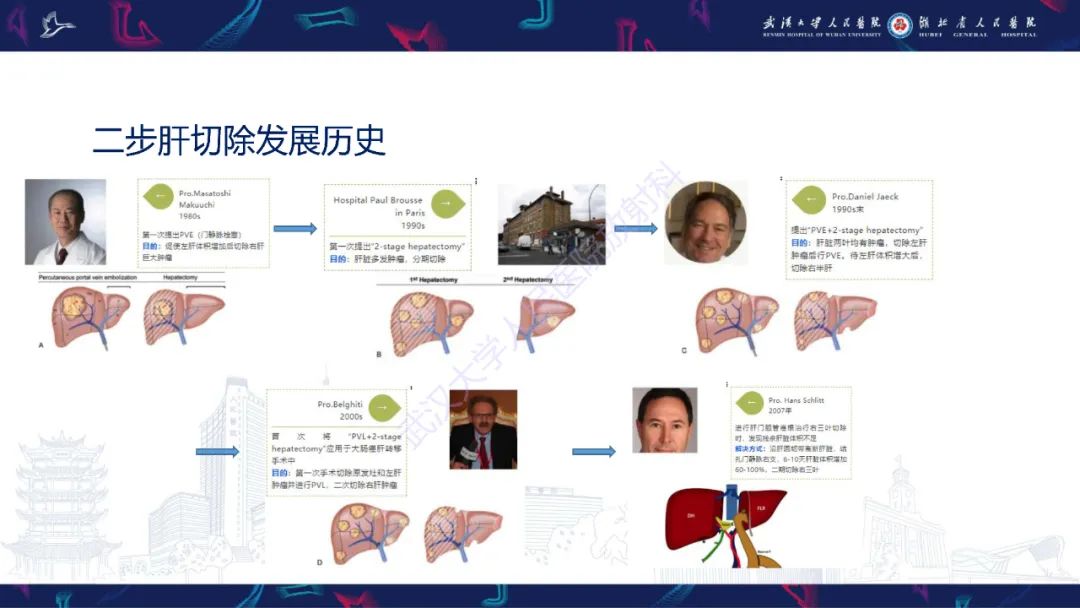Click the name text Pro.Daniel Jaeck
1080x608 pixels.
(x=865, y=196)
